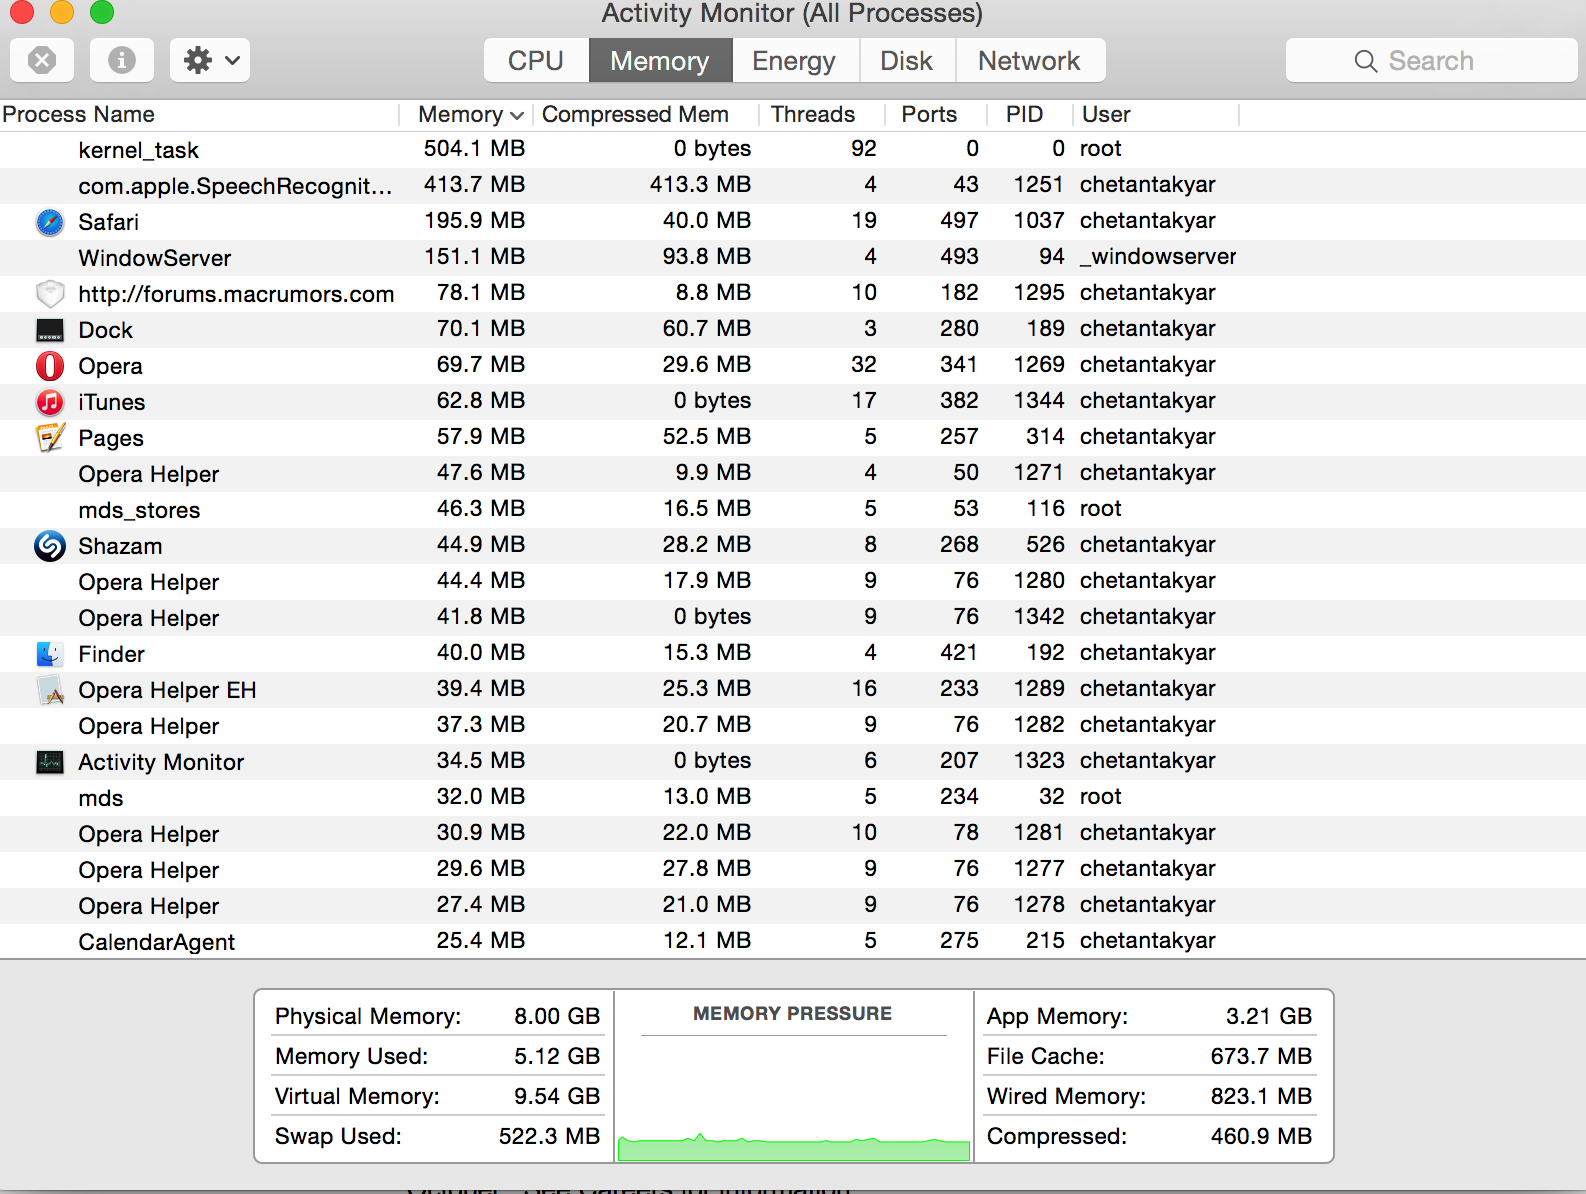
Task: Select Opera Helper using 30.9 MB
Action: 793,833
